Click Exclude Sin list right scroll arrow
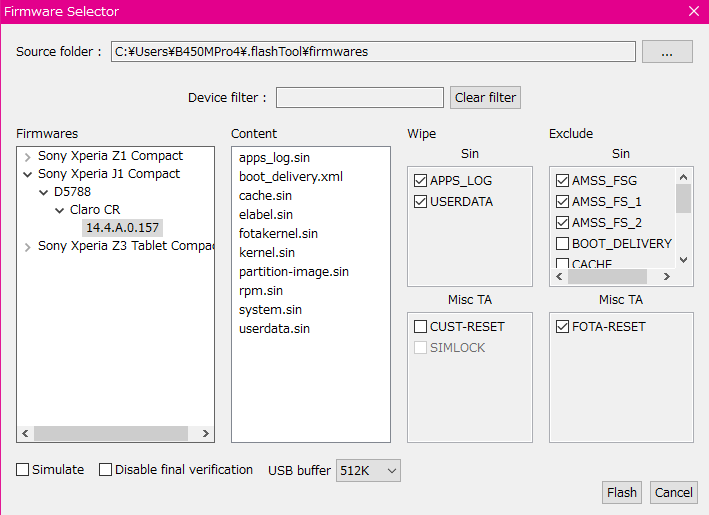709x515 pixels. (666, 276)
